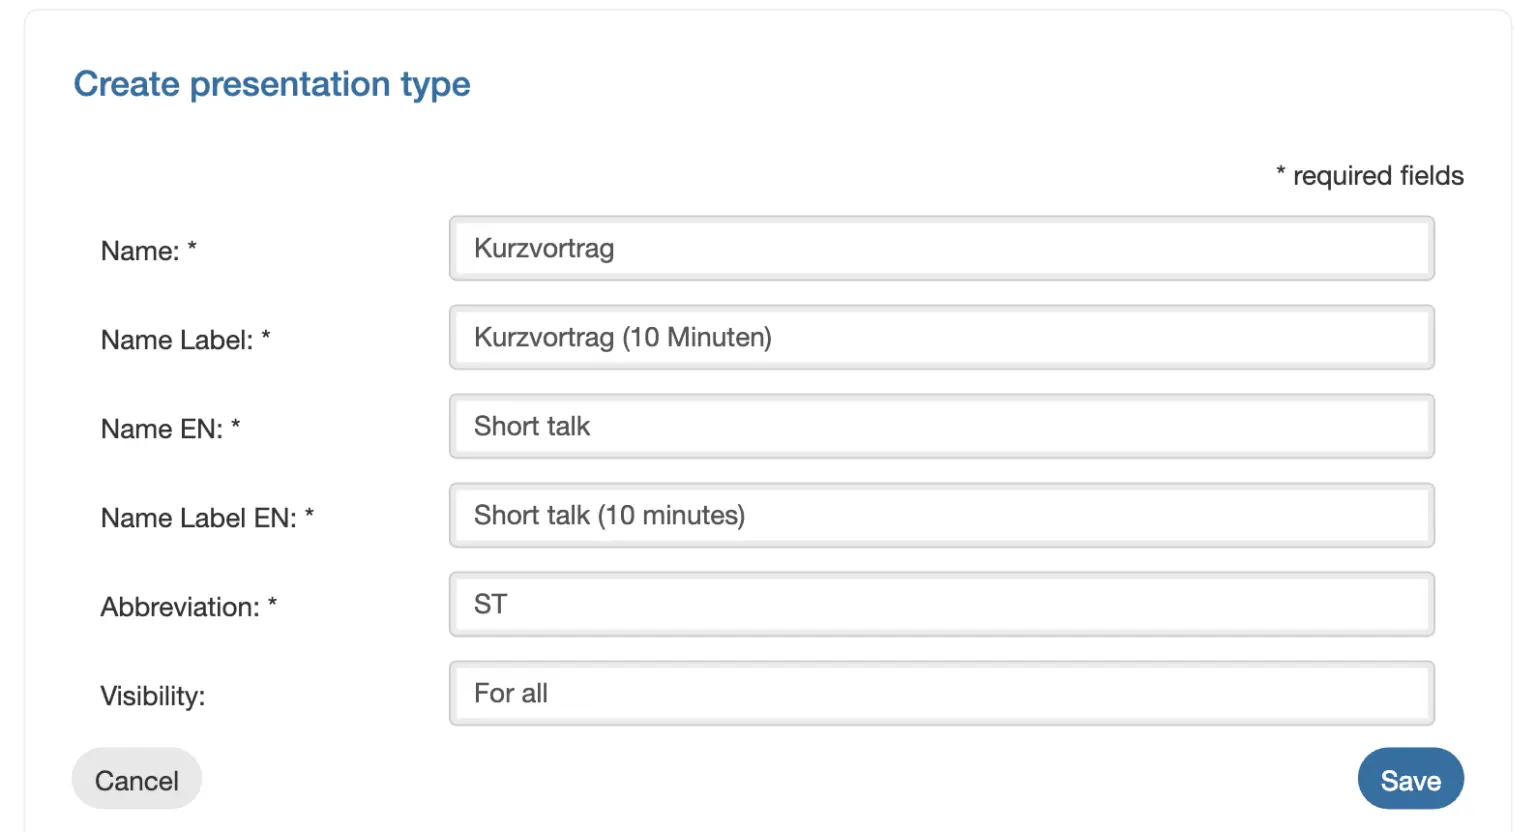
Task: Click on the ST abbreviation text
Action: click(x=490, y=604)
